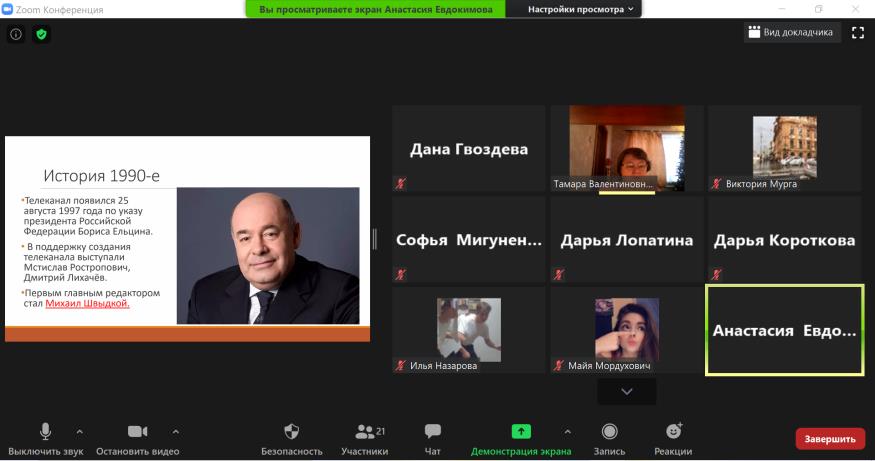Click the muted mic icon beside Илья Назарова
The width and height of the screenshot is (875, 461).
click(x=401, y=366)
